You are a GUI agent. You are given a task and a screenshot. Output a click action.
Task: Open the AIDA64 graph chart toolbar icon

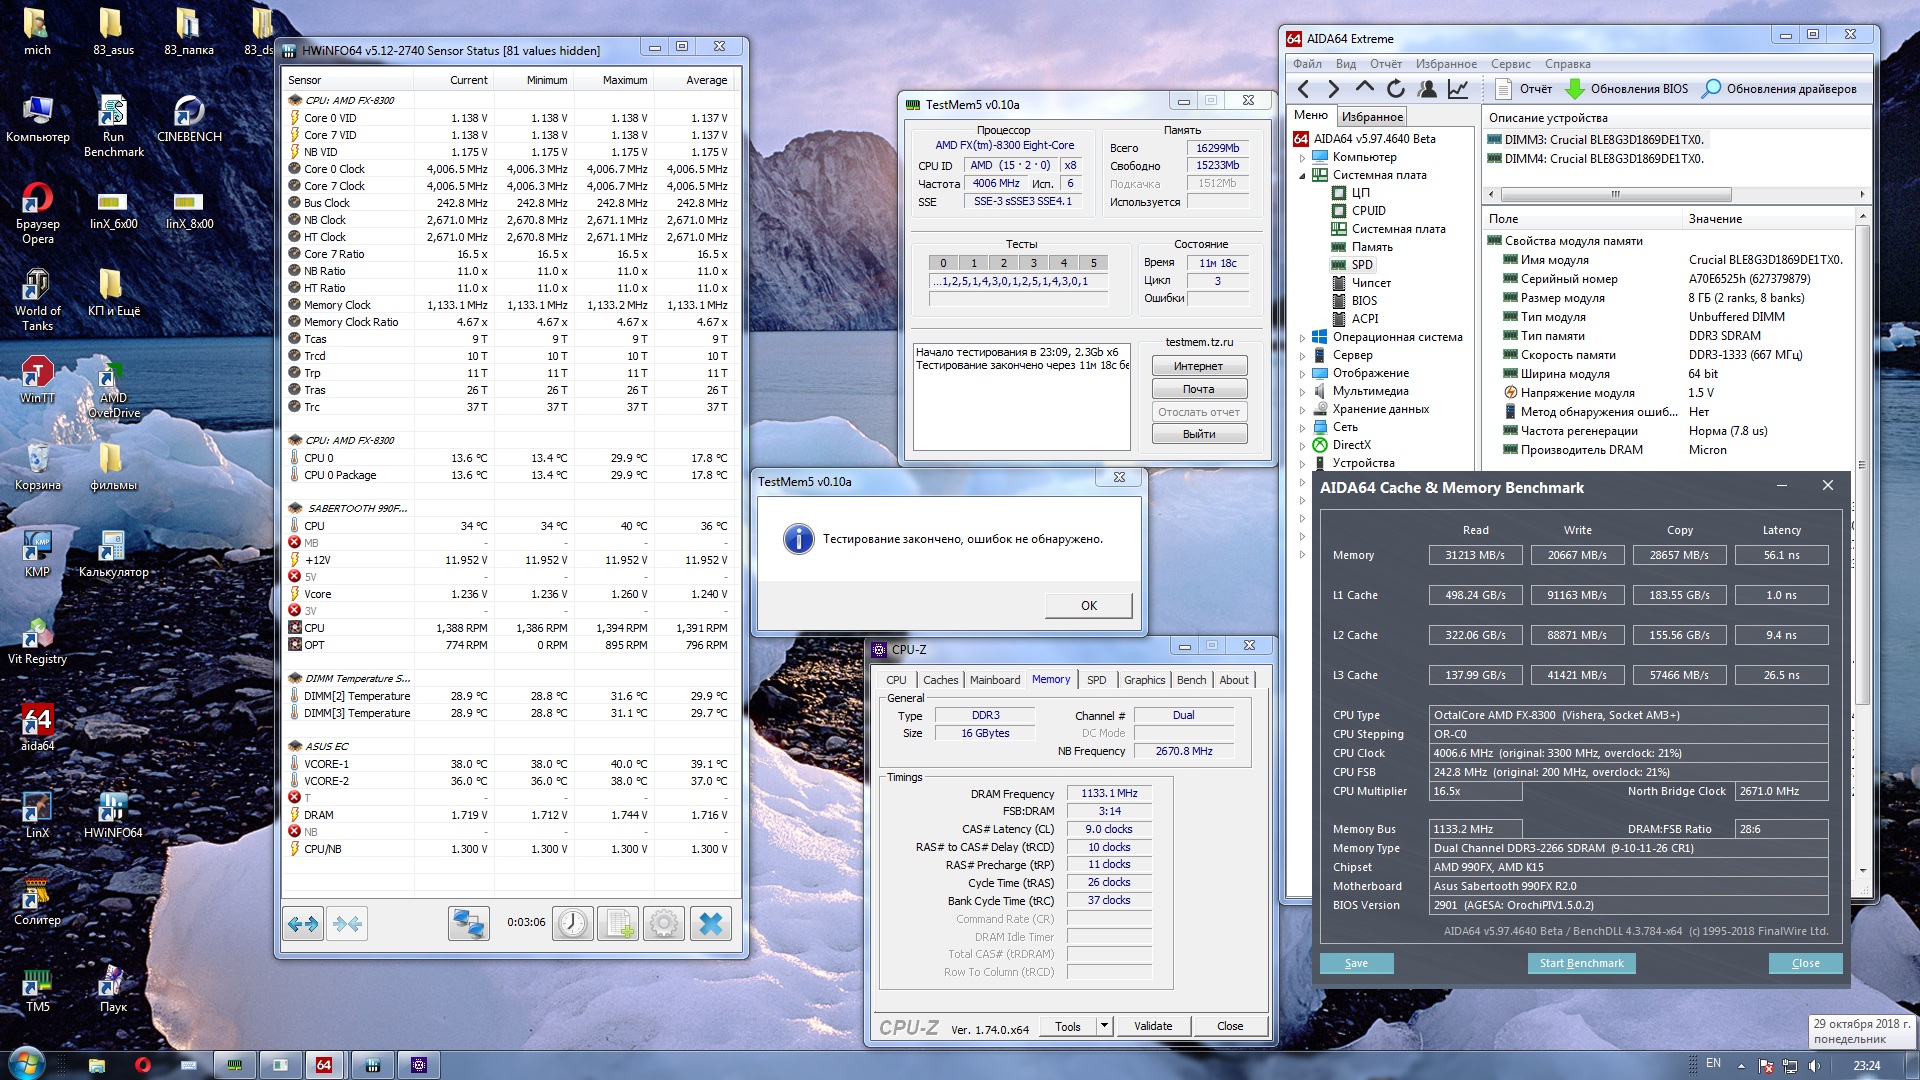click(x=1458, y=89)
